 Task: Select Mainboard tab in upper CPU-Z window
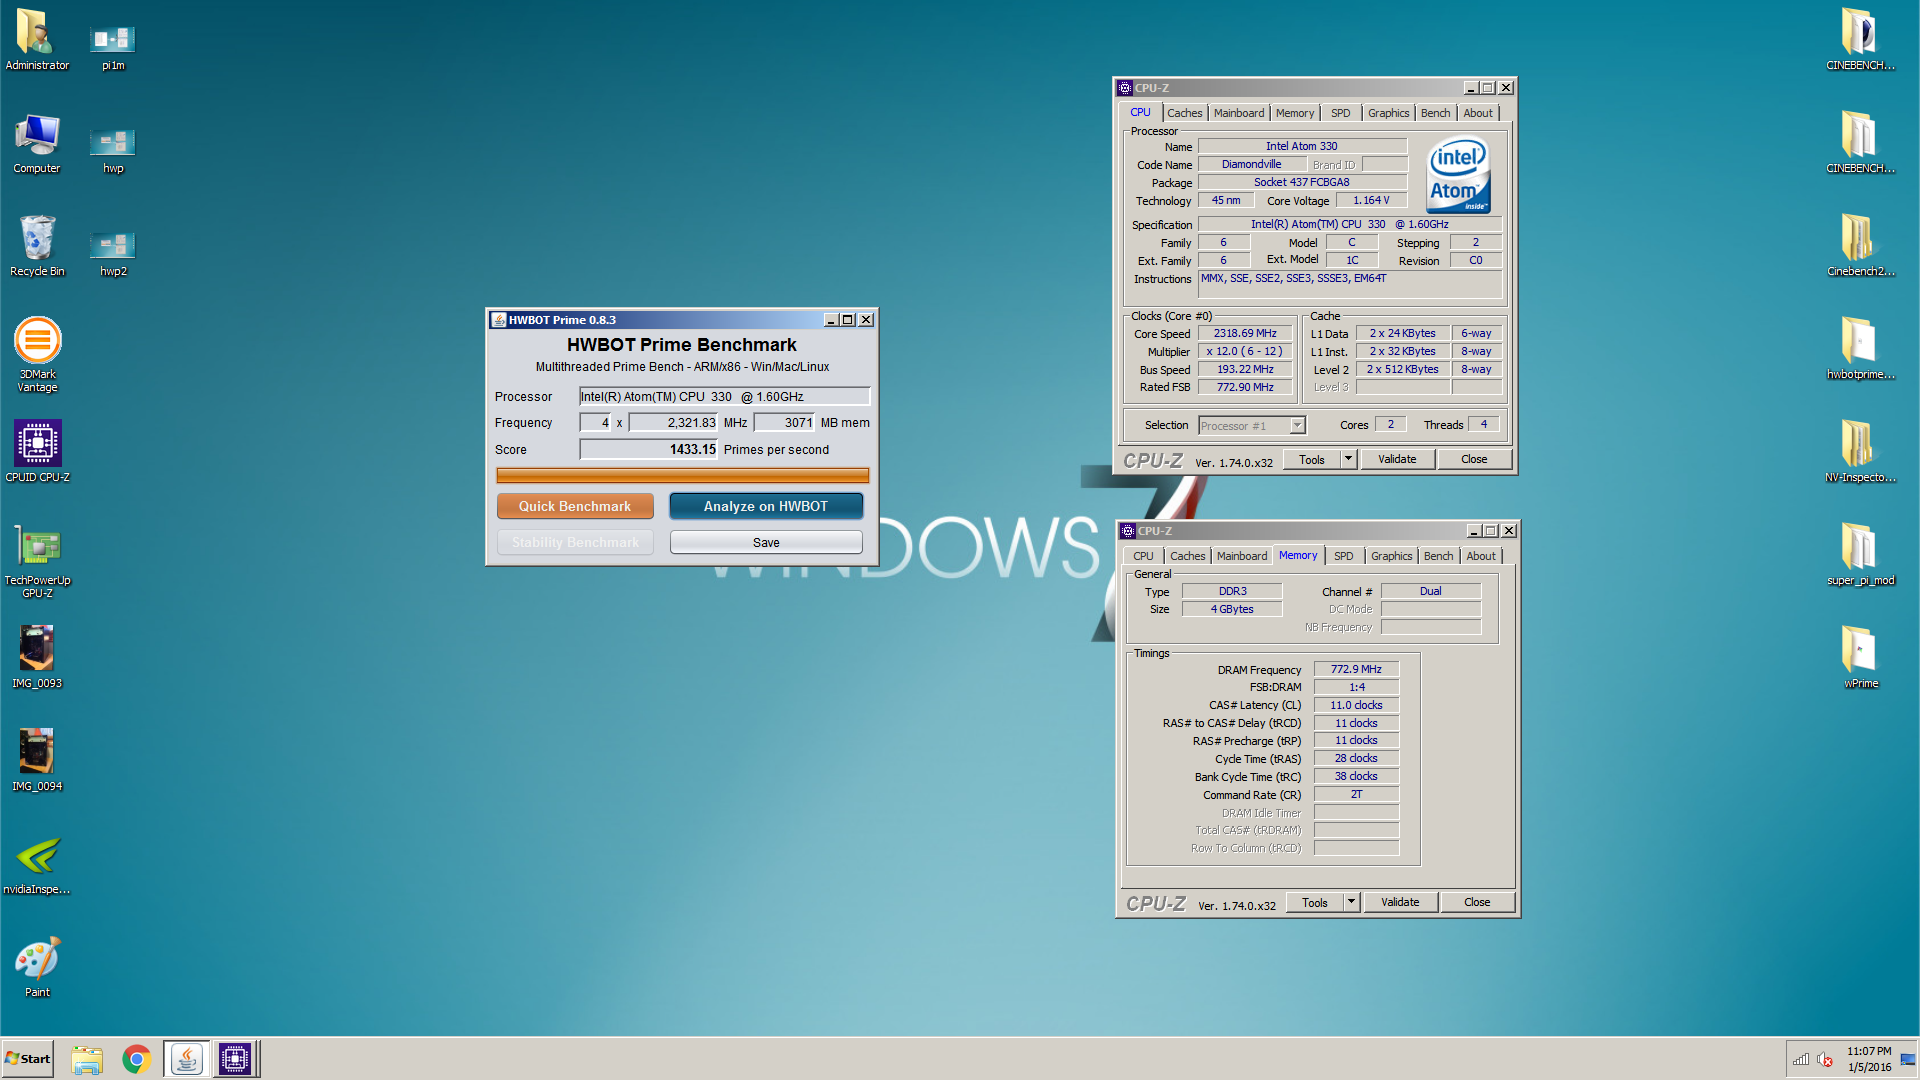tap(1239, 113)
